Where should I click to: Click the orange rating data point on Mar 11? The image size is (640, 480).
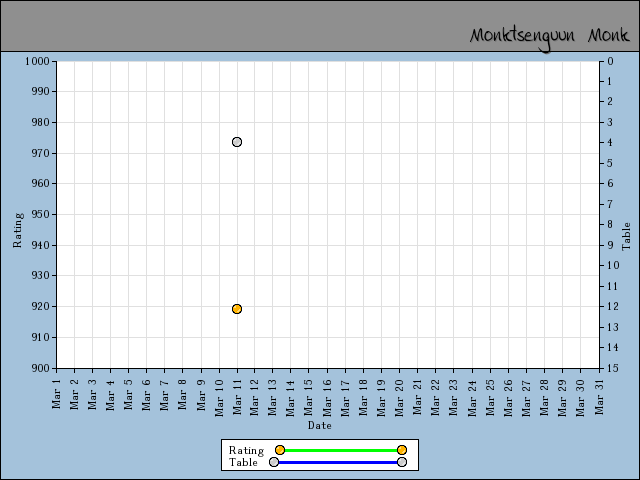[237, 309]
